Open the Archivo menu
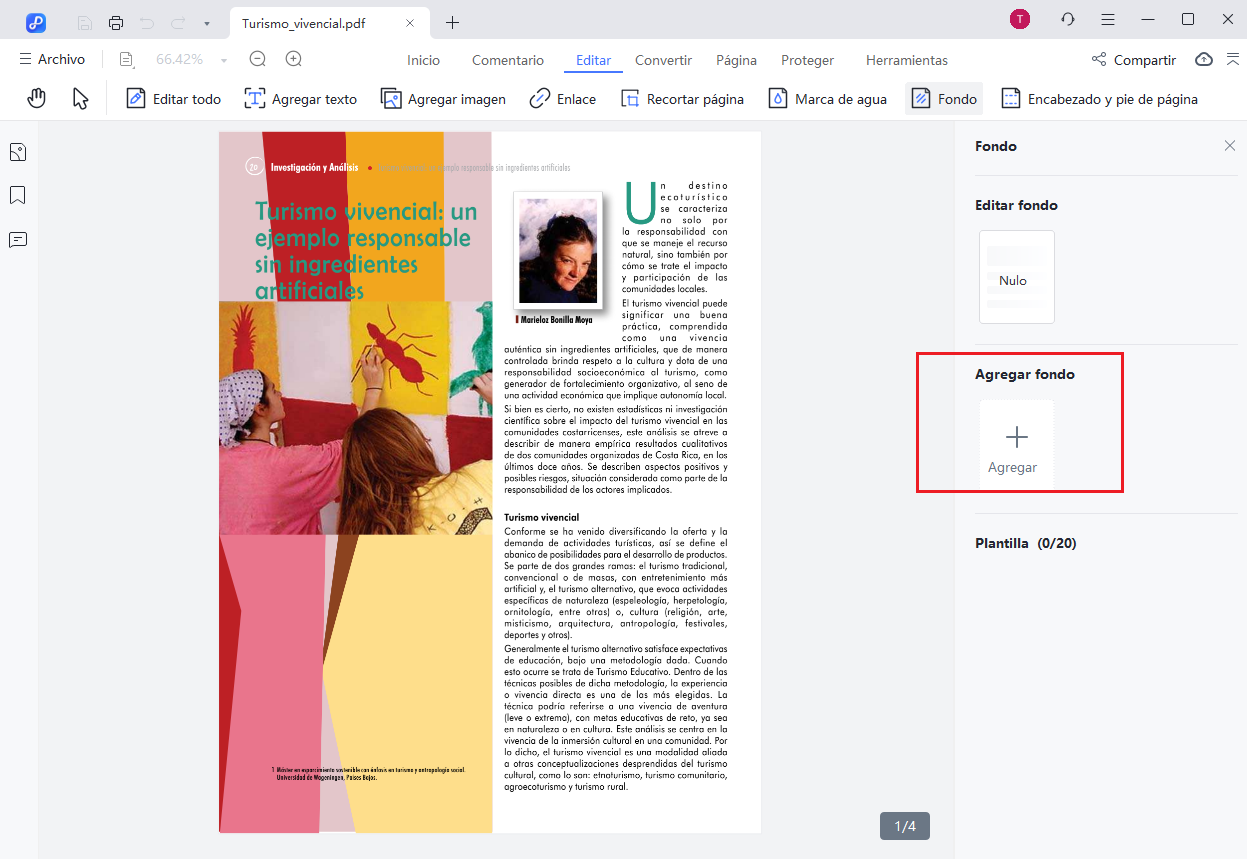Image resolution: width=1247 pixels, height=859 pixels. [52, 60]
